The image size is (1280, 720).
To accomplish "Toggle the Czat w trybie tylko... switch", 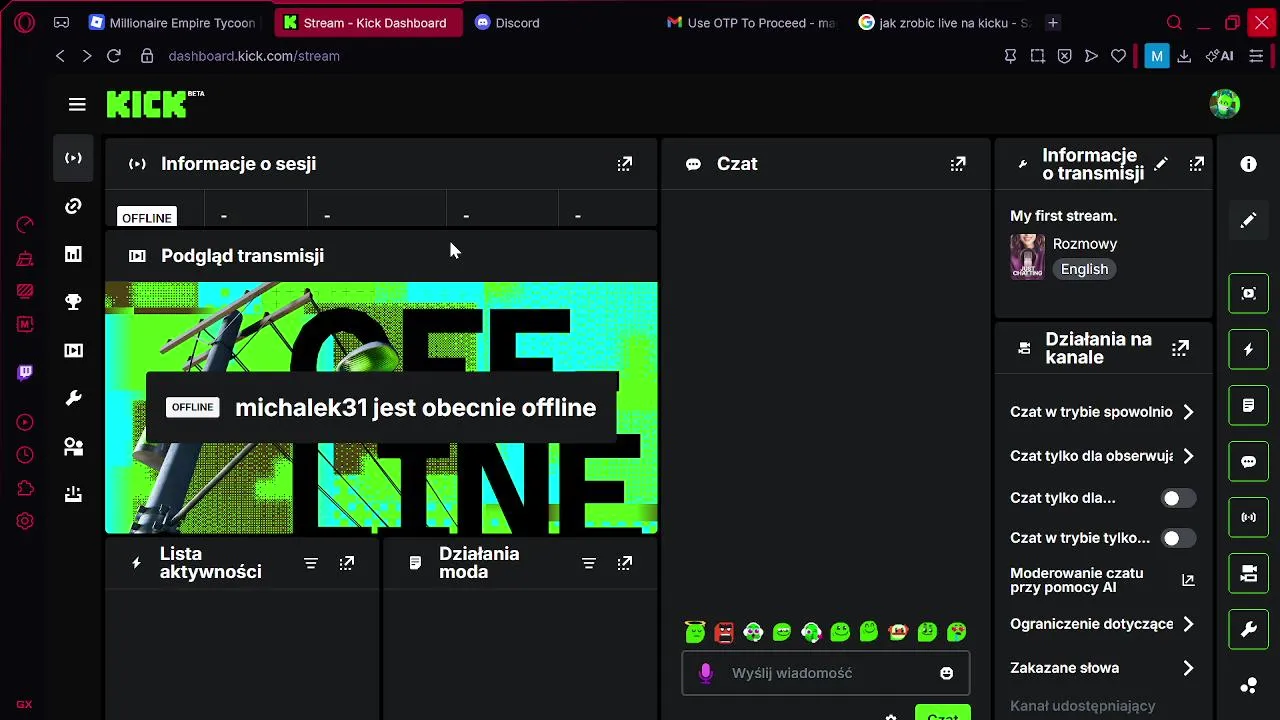I will 1178,538.
